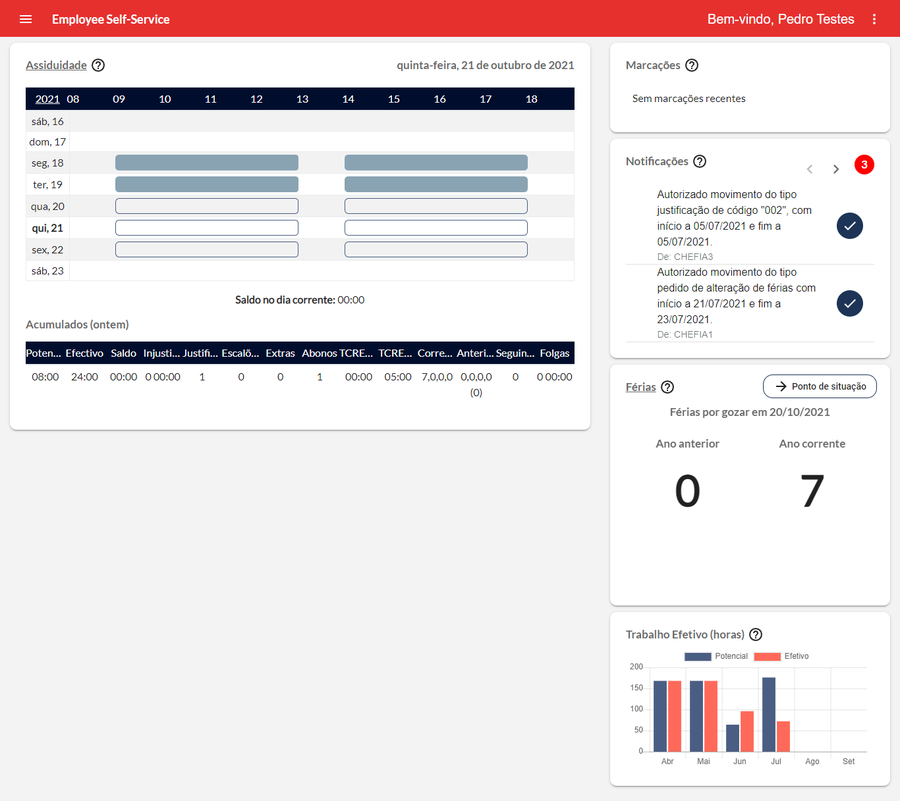Click the July Potencial bar in chart
Image resolution: width=900 pixels, height=801 pixels.
tap(769, 714)
